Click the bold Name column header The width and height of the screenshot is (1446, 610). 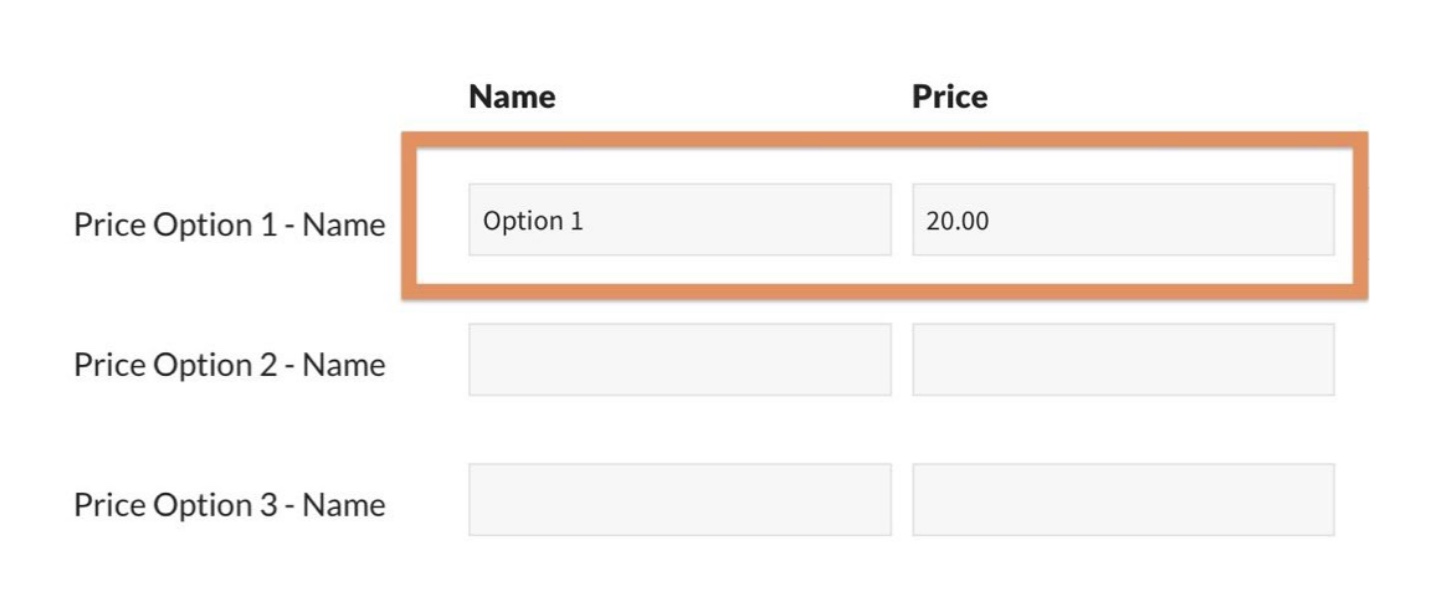(512, 97)
